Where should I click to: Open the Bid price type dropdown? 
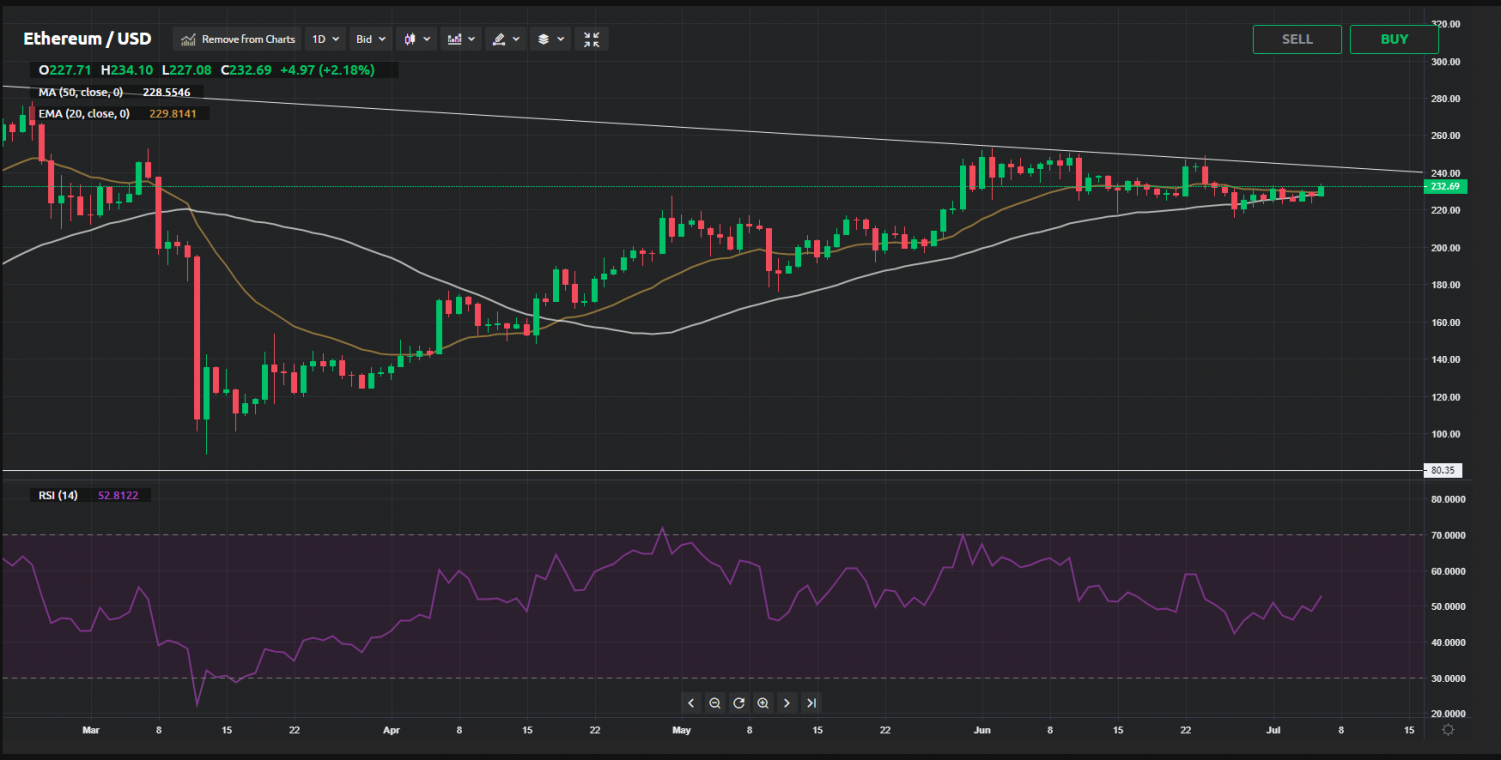(x=371, y=39)
